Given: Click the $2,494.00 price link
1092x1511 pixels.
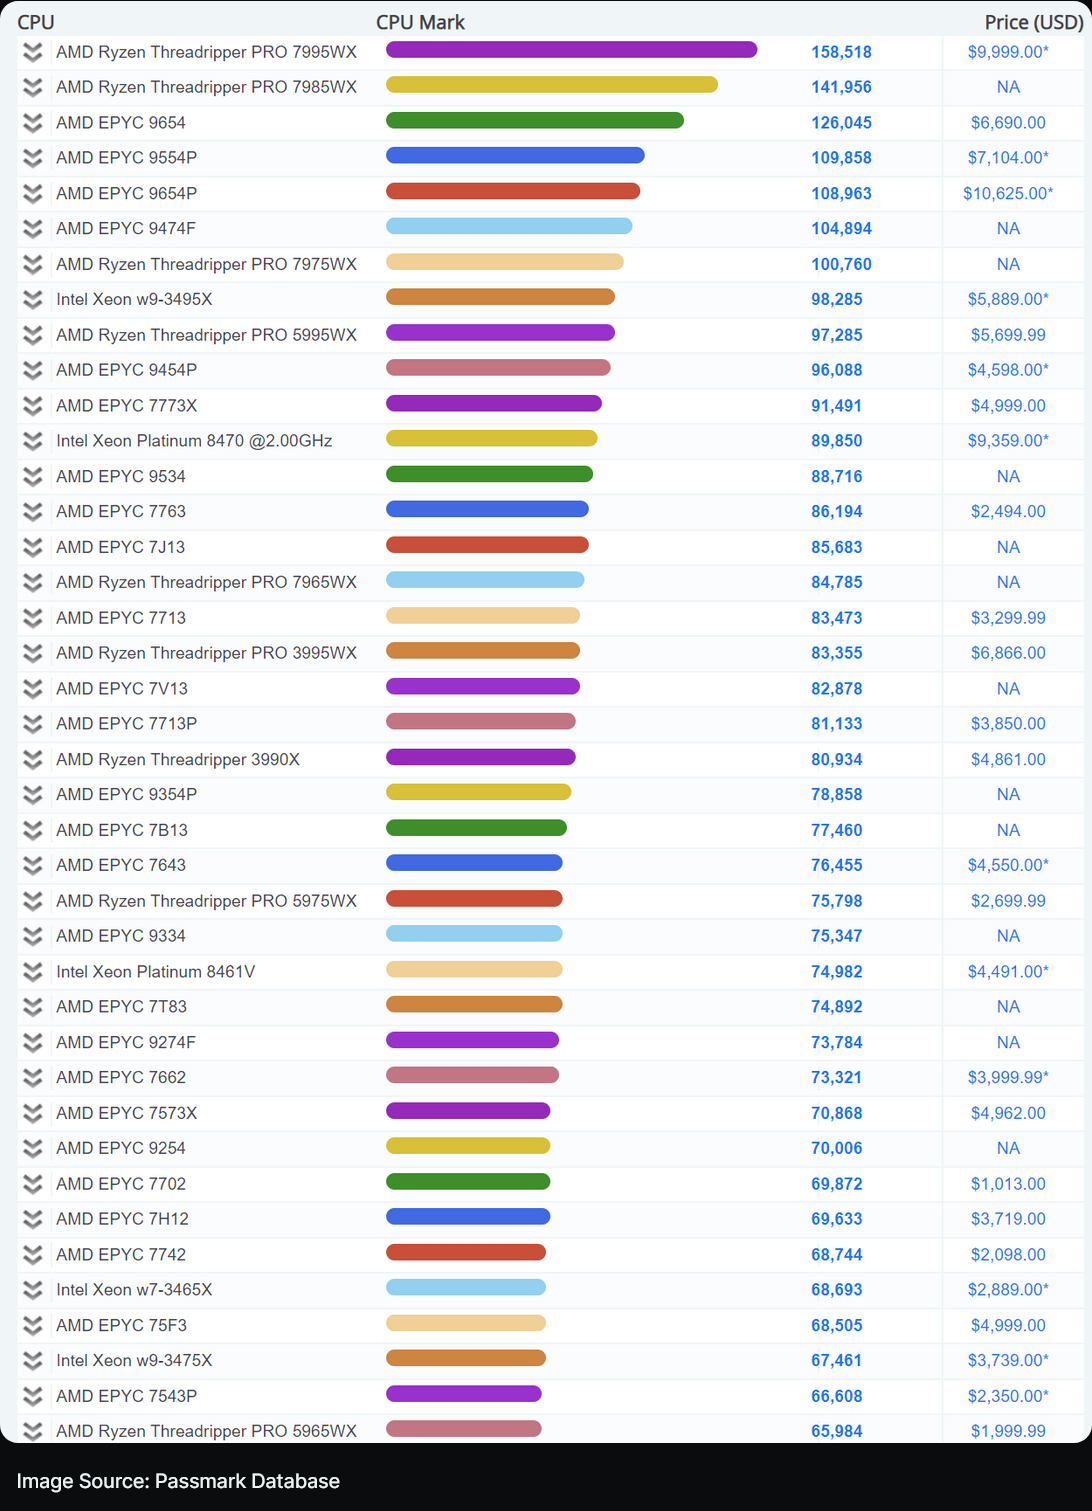Looking at the screenshot, I should [1008, 512].
